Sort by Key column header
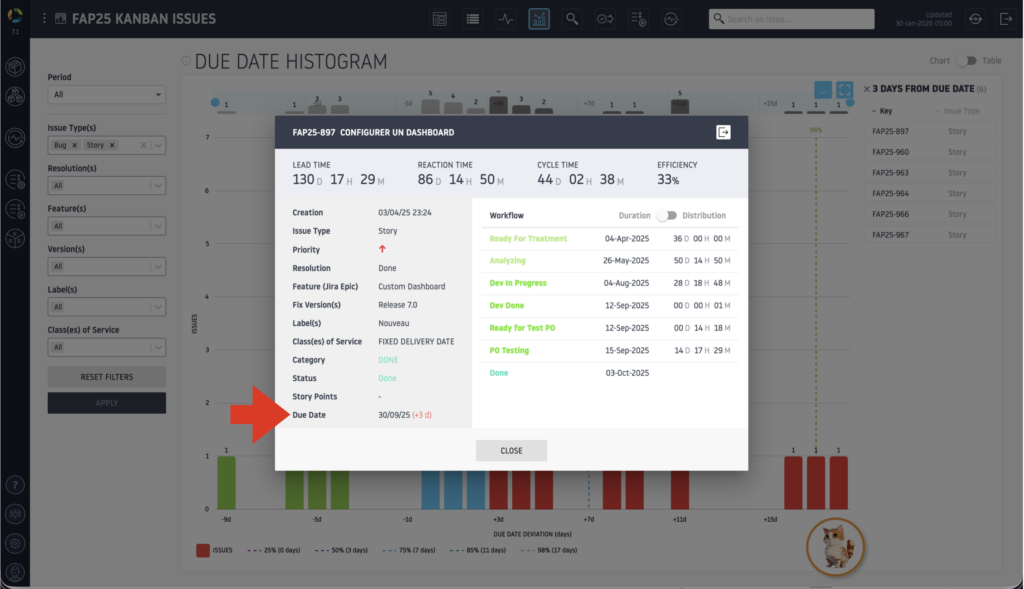The height and width of the screenshot is (589, 1024). 885,112
